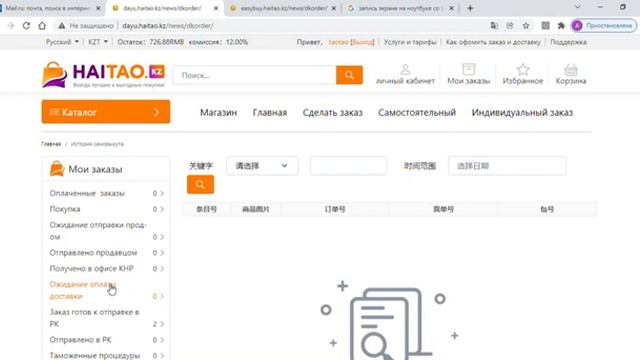Open Самостоятельный navigation item
Viewport: 640px width, 360px height.
click(417, 113)
